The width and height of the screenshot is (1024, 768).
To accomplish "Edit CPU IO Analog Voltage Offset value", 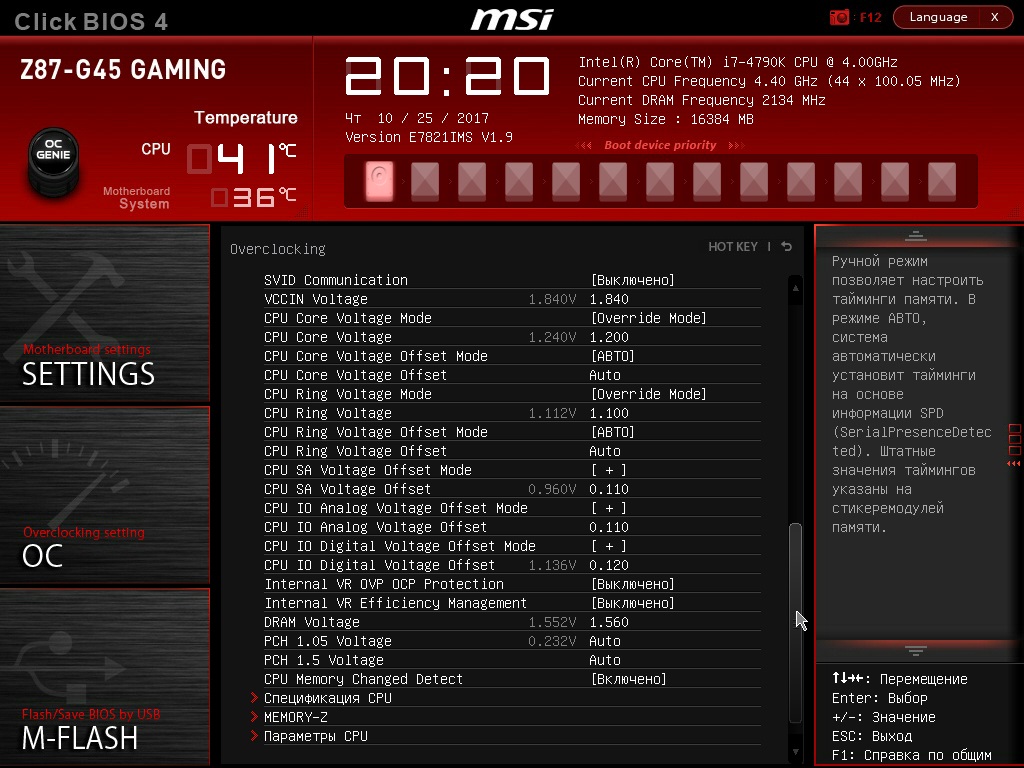I will point(609,527).
